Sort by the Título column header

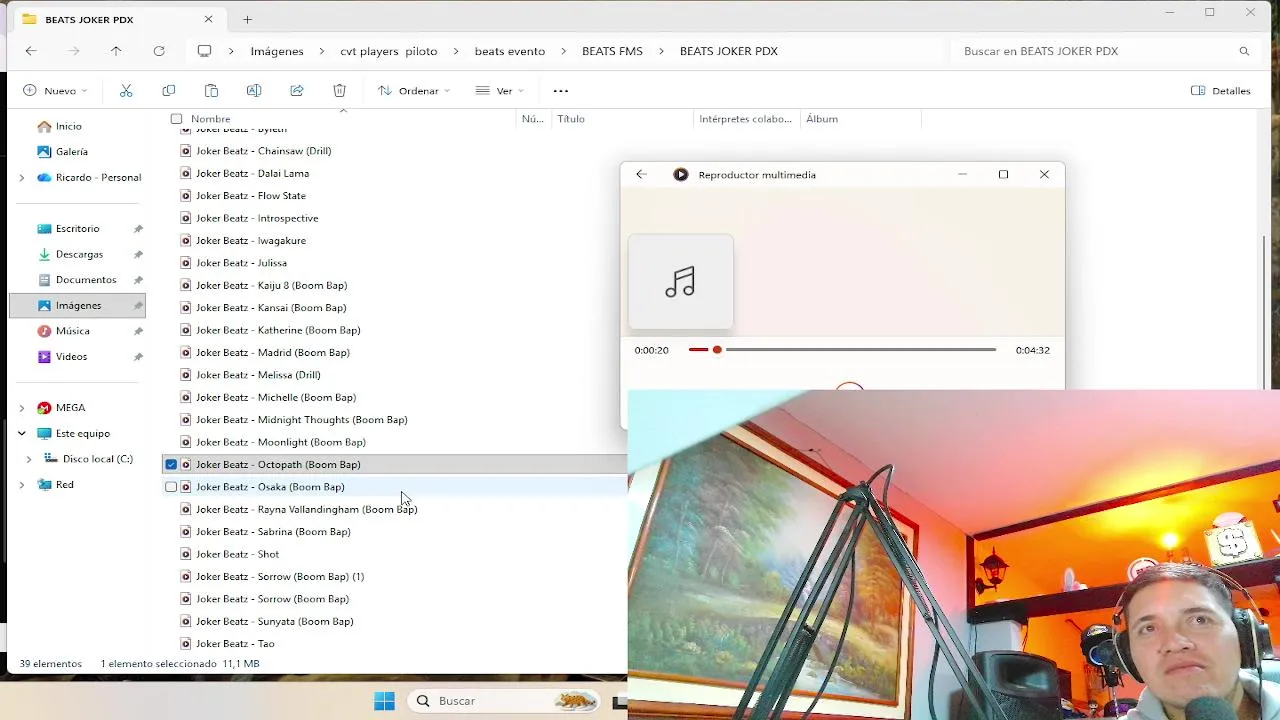click(571, 119)
